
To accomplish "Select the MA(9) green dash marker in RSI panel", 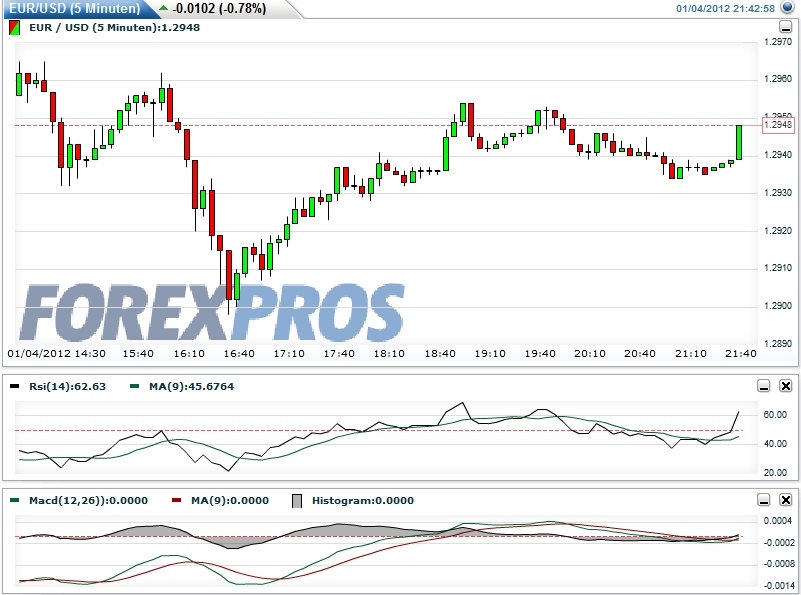I will [134, 384].
